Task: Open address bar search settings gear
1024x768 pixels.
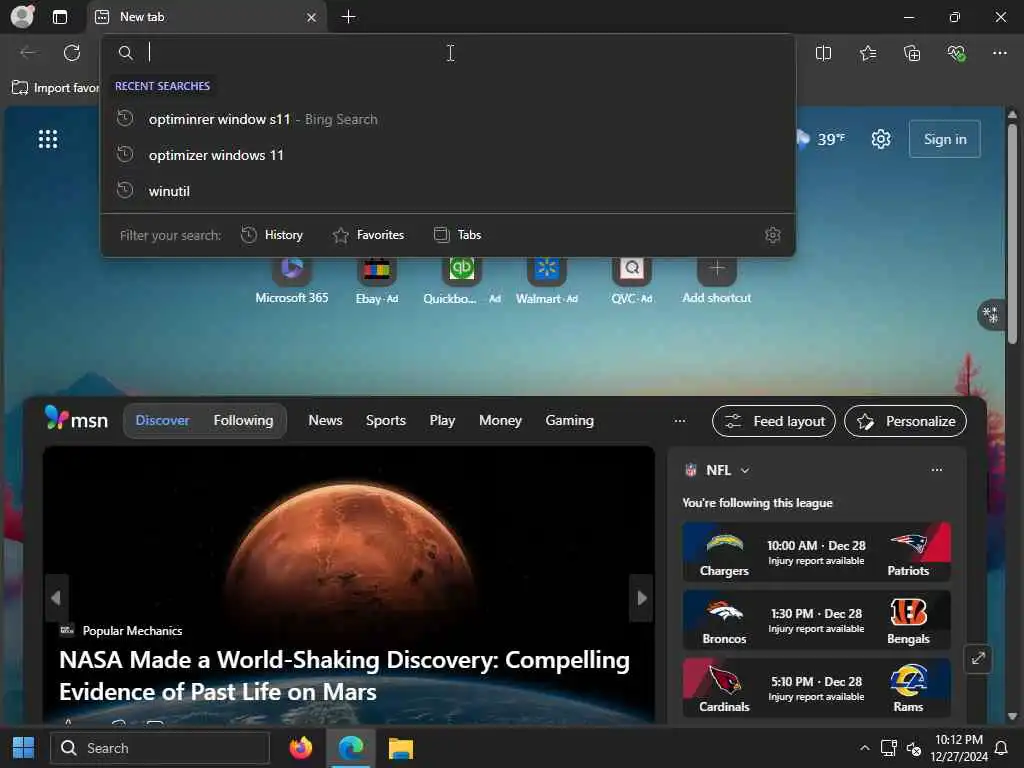Action: [773, 235]
